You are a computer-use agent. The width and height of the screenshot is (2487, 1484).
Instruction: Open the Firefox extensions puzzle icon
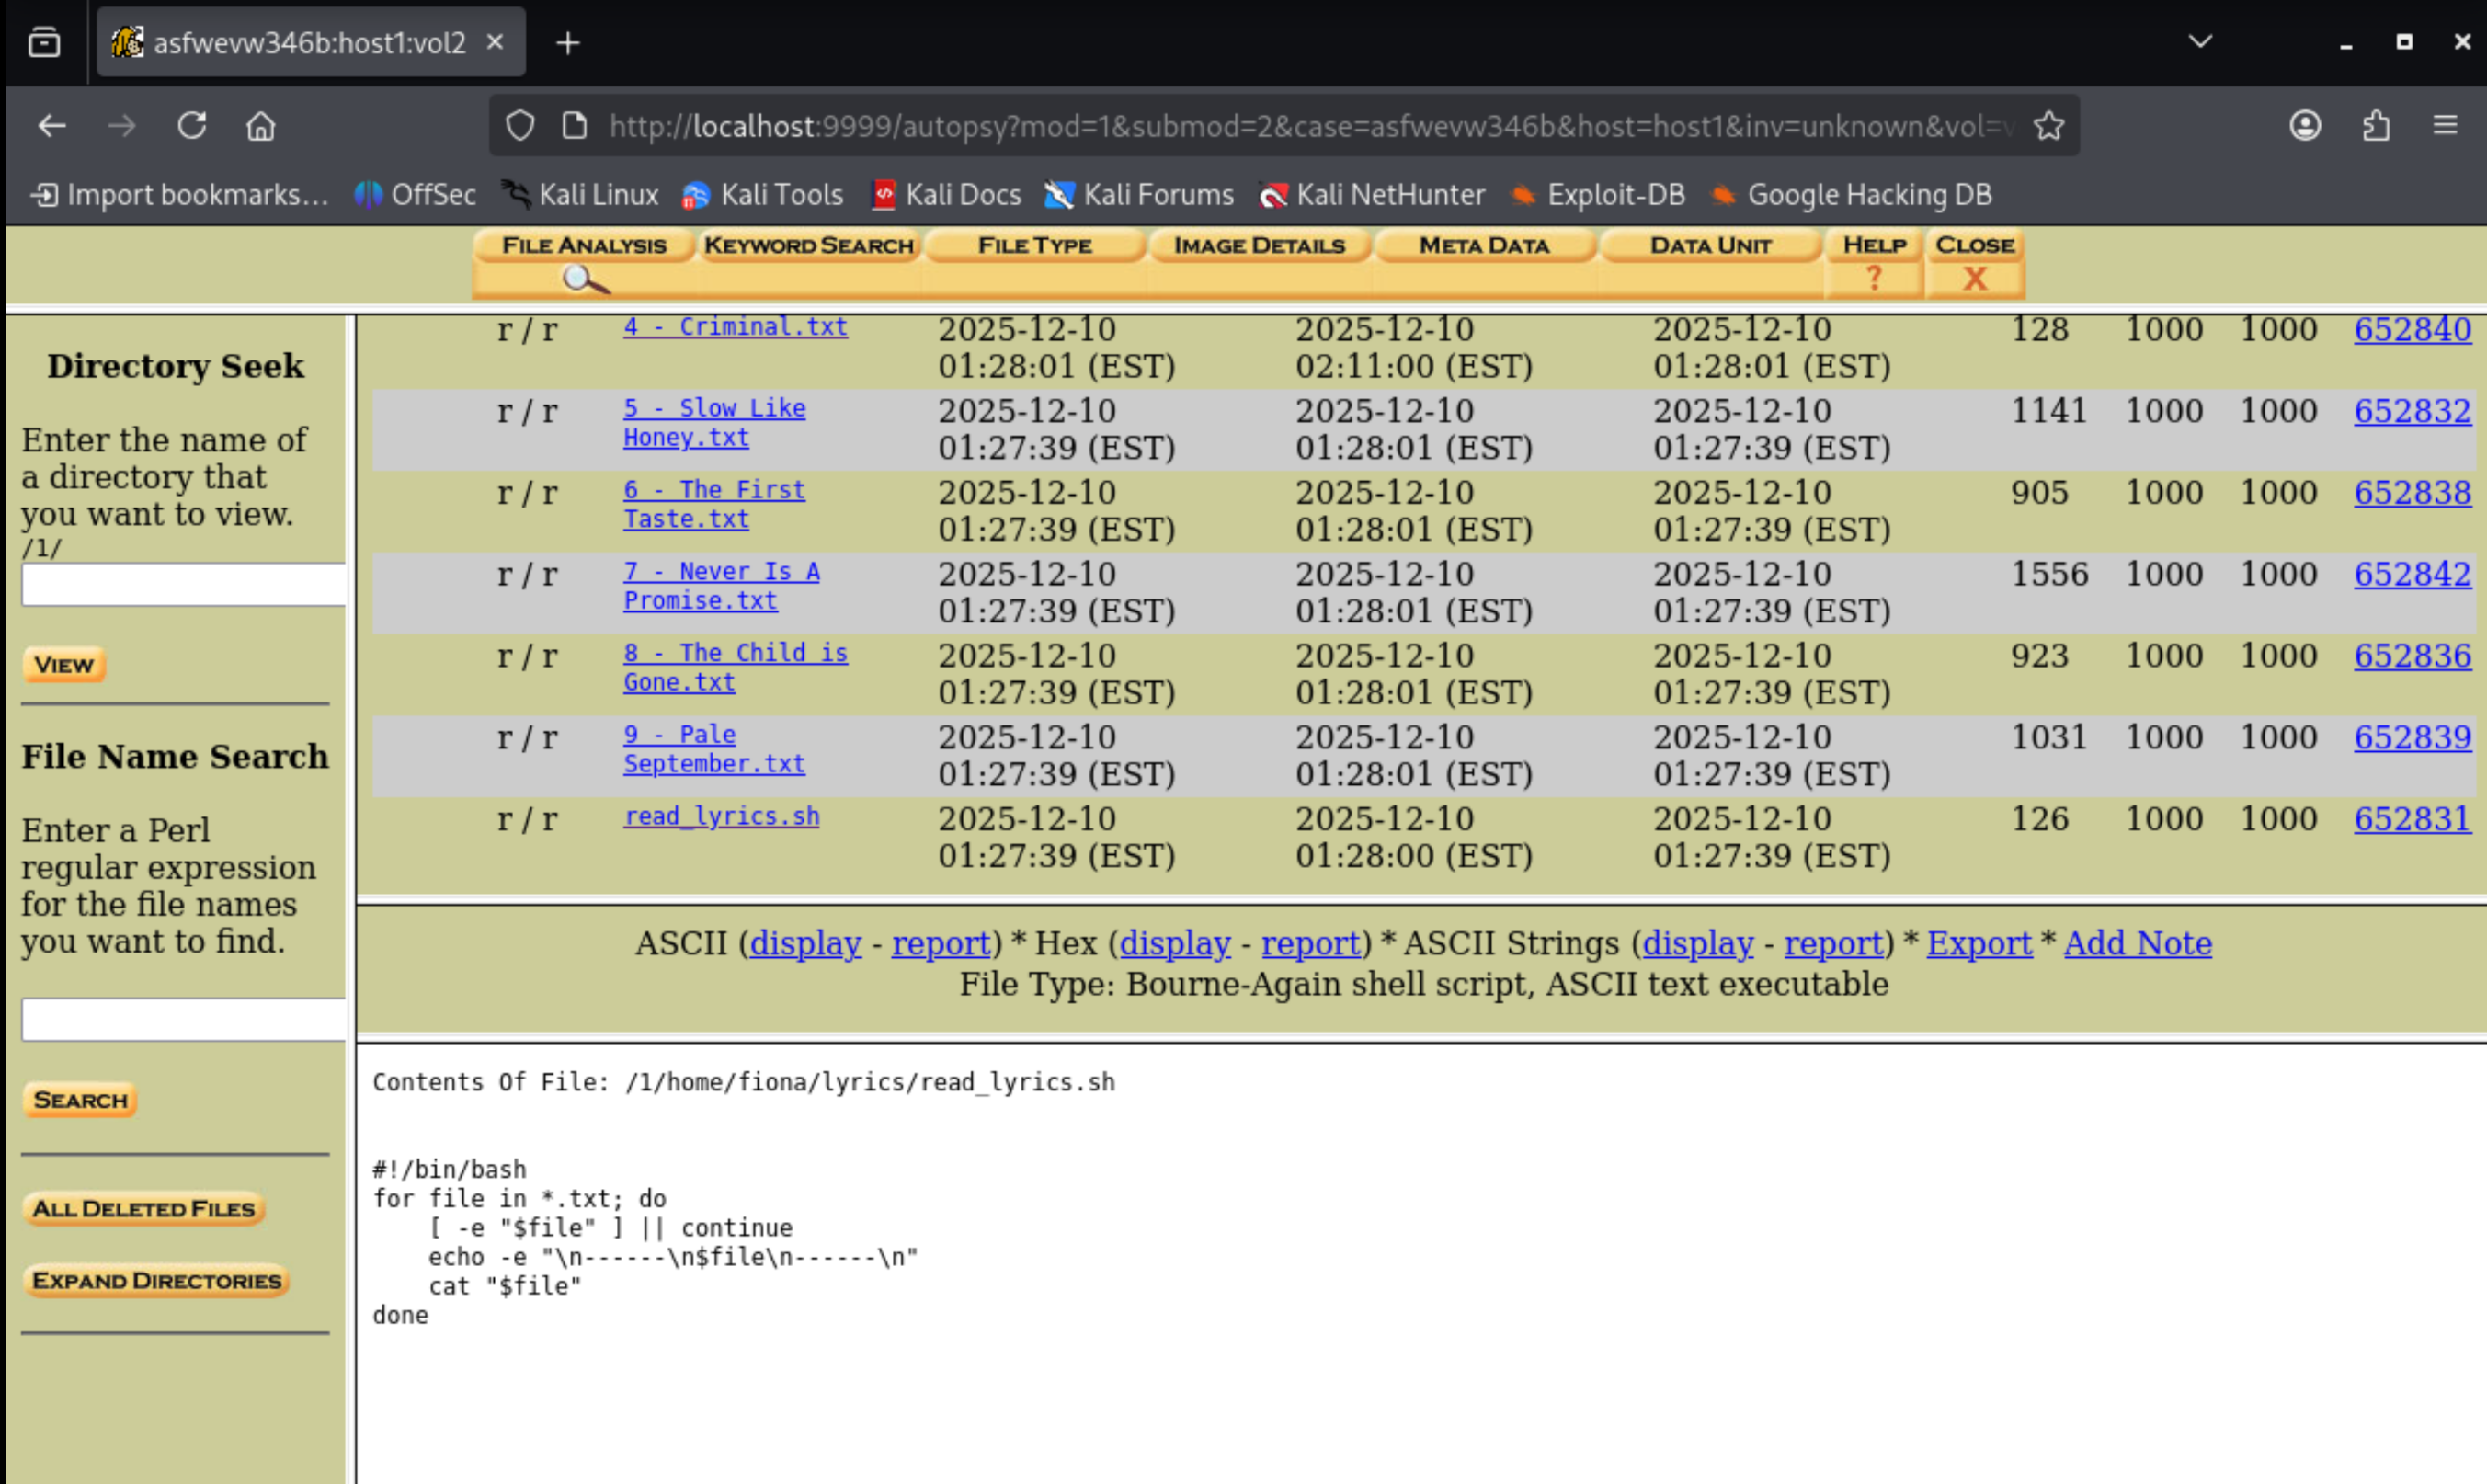pyautogui.click(x=2375, y=126)
